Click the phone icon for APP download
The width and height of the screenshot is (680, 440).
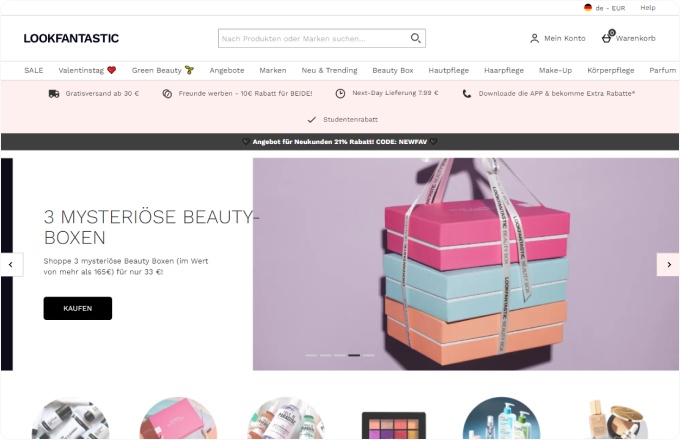(x=467, y=94)
